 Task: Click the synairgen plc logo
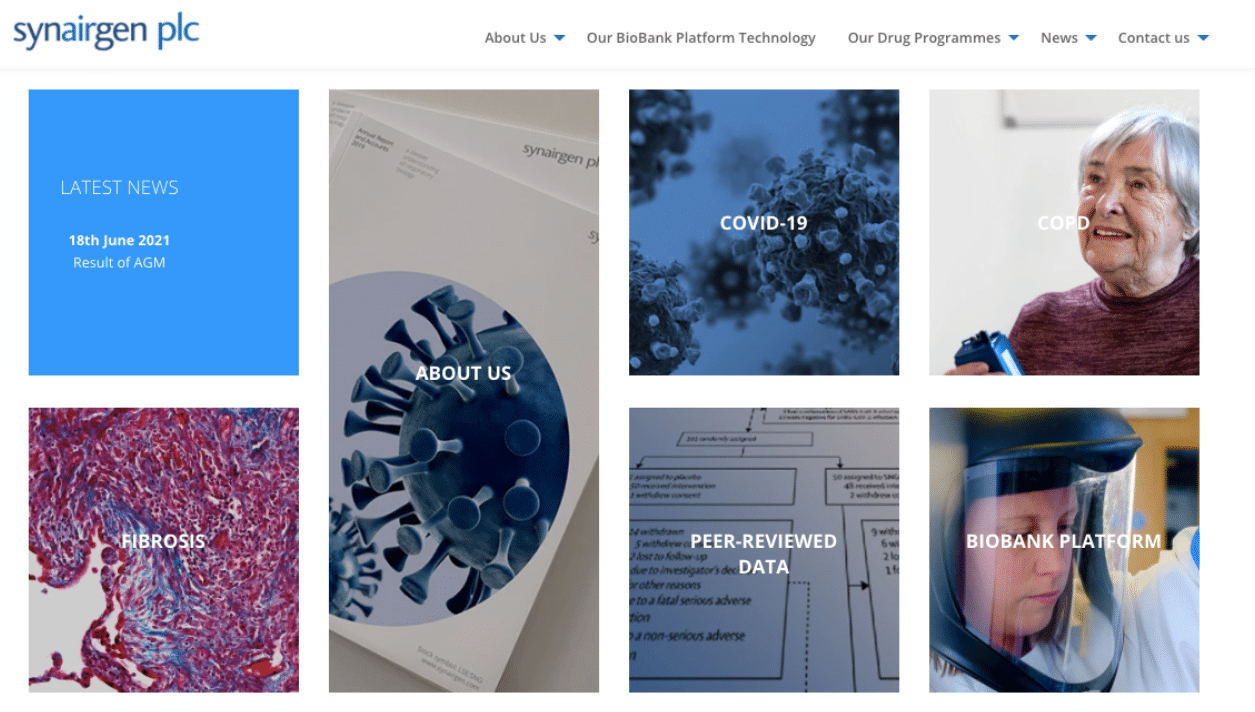(x=106, y=32)
